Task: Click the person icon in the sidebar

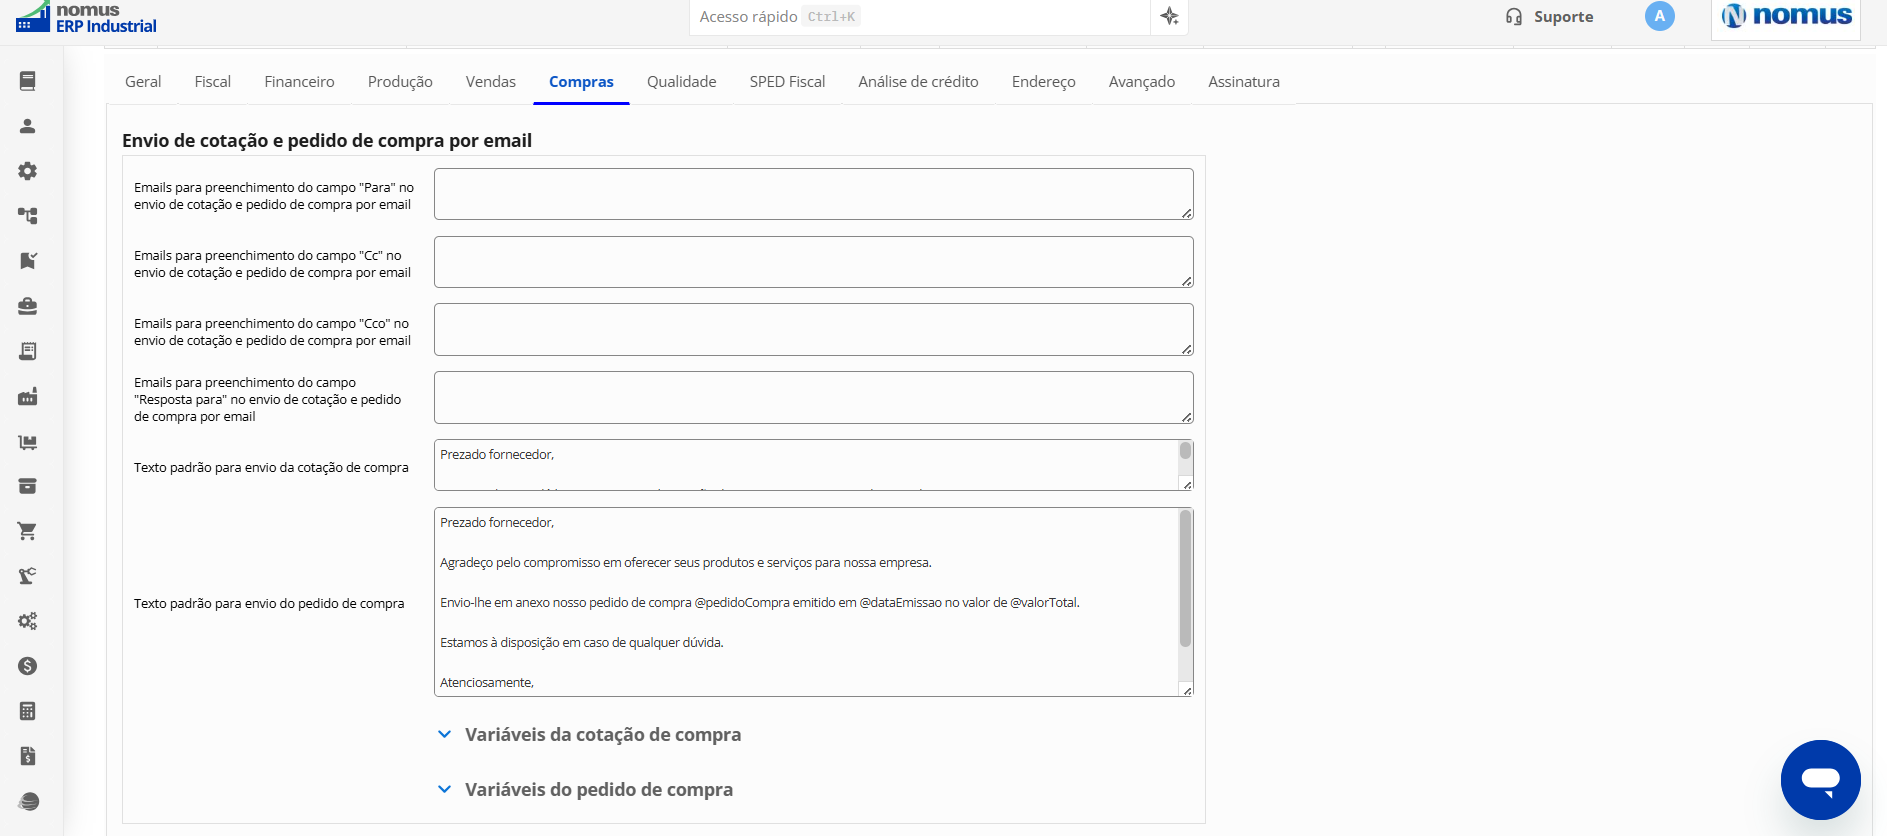Action: point(28,126)
